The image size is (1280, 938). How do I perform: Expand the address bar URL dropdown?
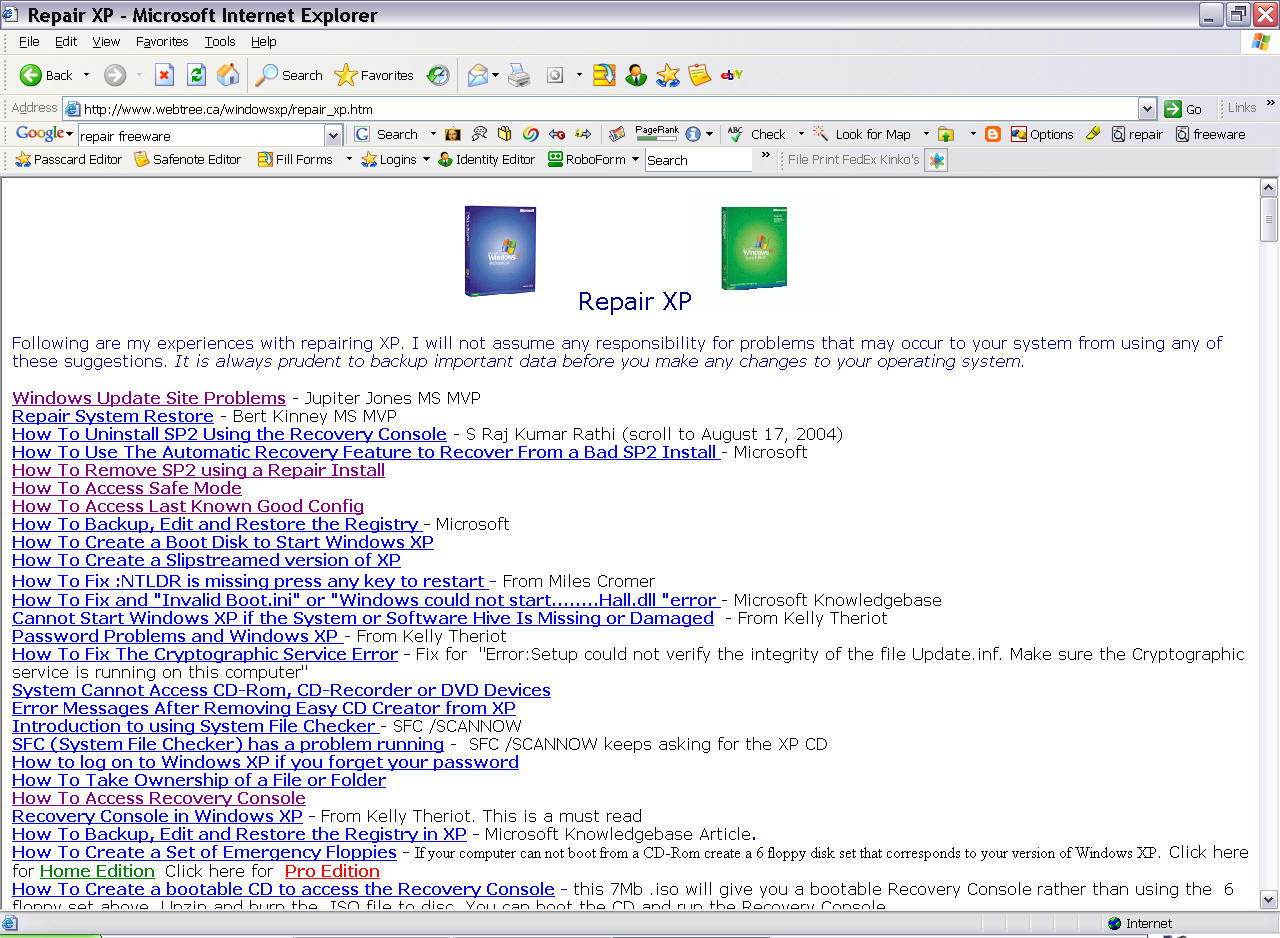point(1147,108)
